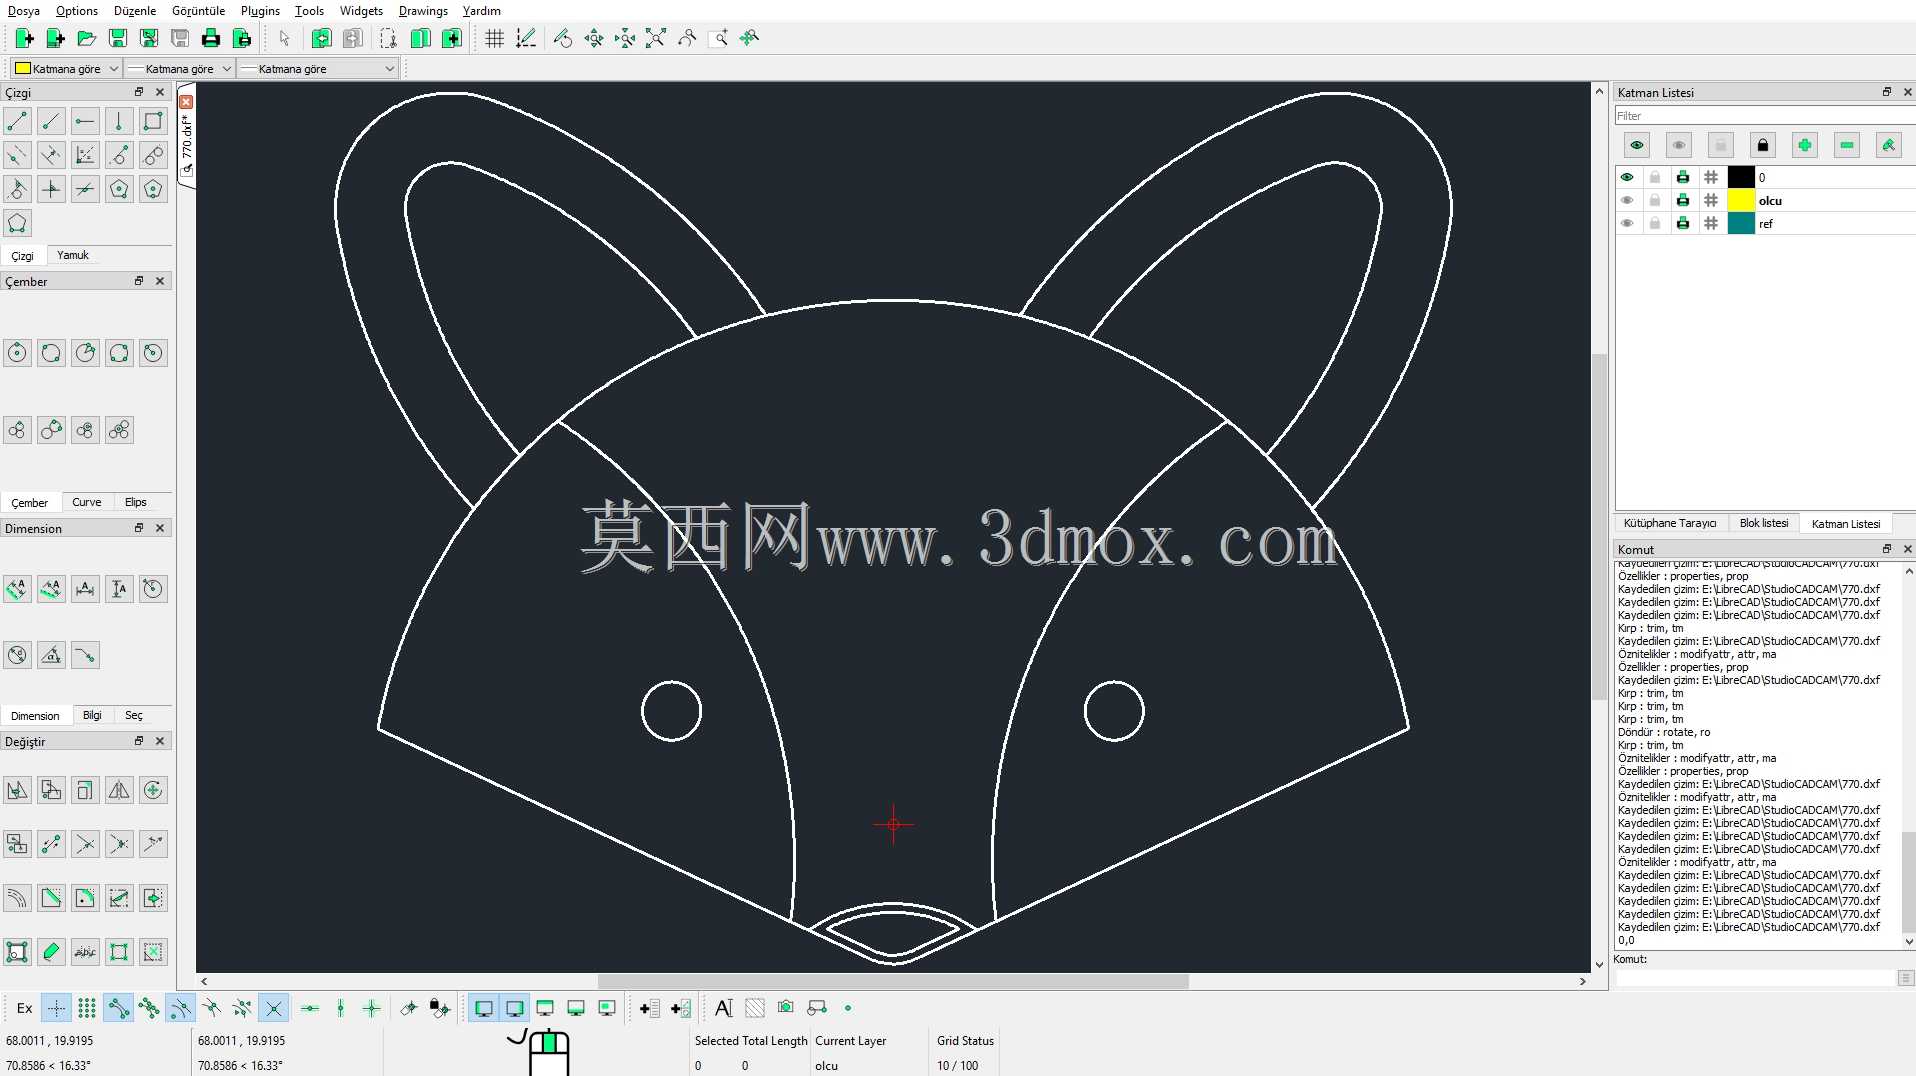1916x1076 pixels.
Task: Click the Hatch tool icon on bottom toolbar
Action: [755, 1008]
